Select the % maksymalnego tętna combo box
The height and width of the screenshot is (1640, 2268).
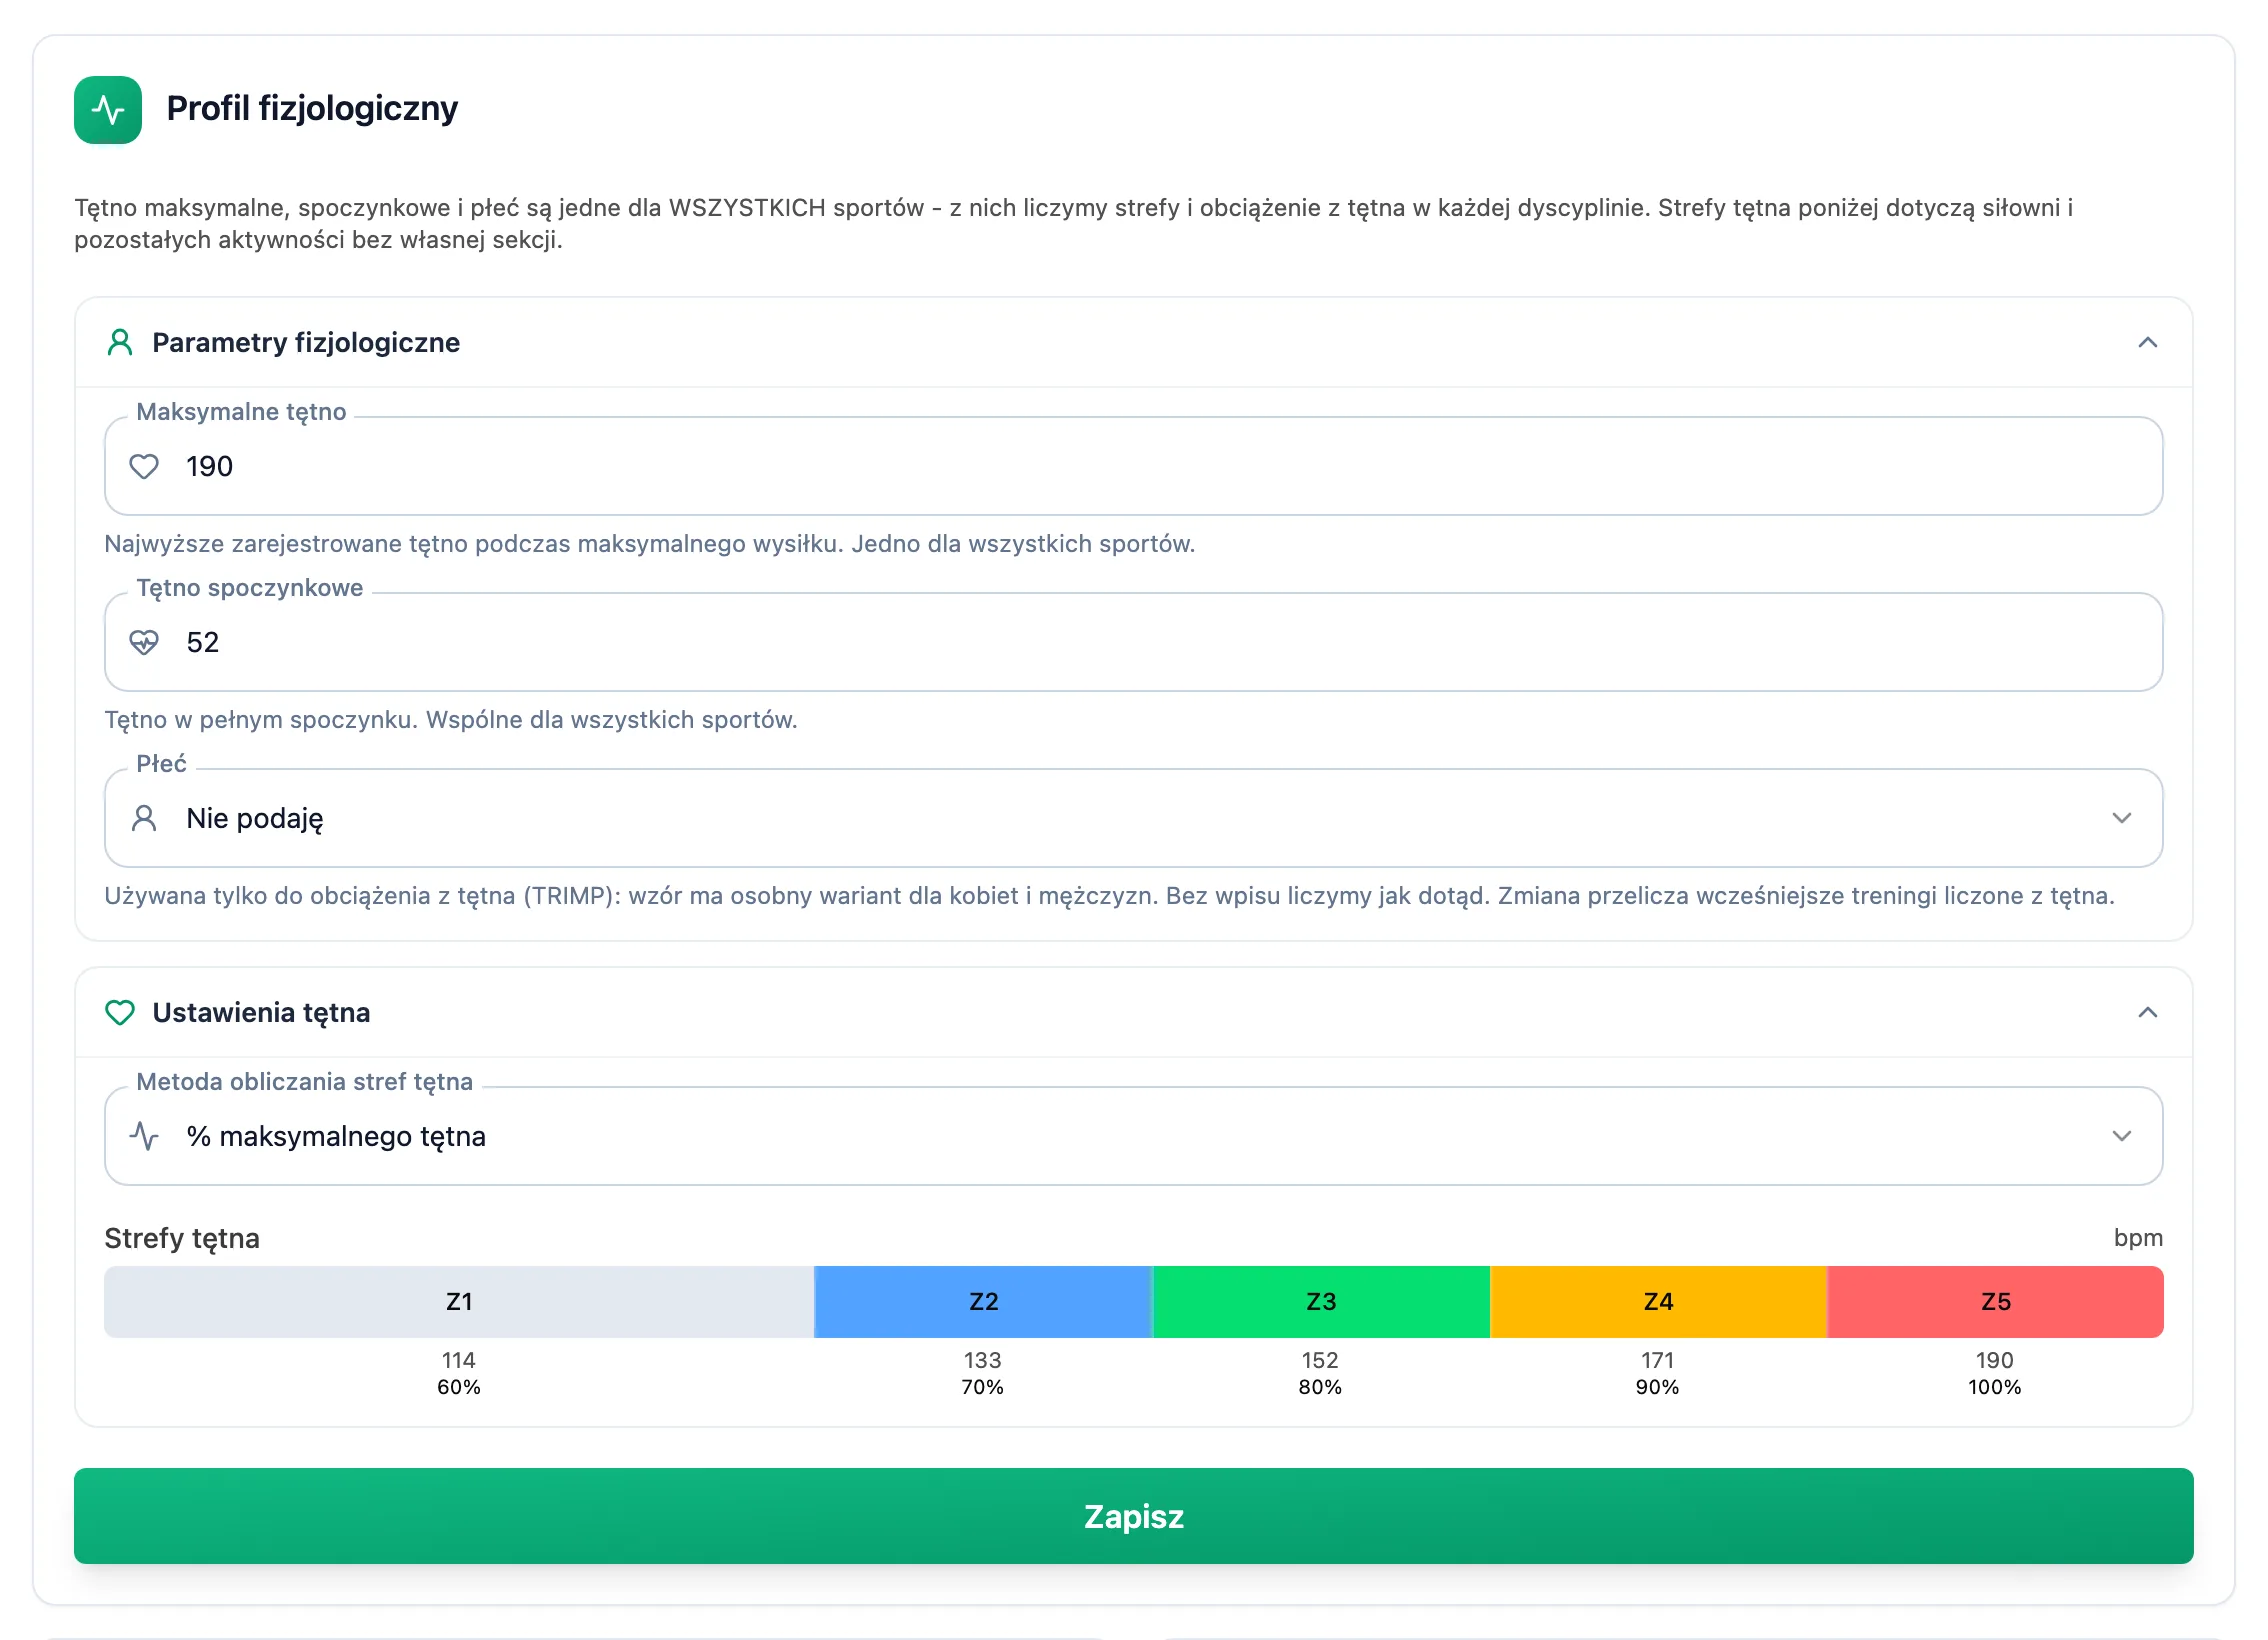click(1134, 1136)
